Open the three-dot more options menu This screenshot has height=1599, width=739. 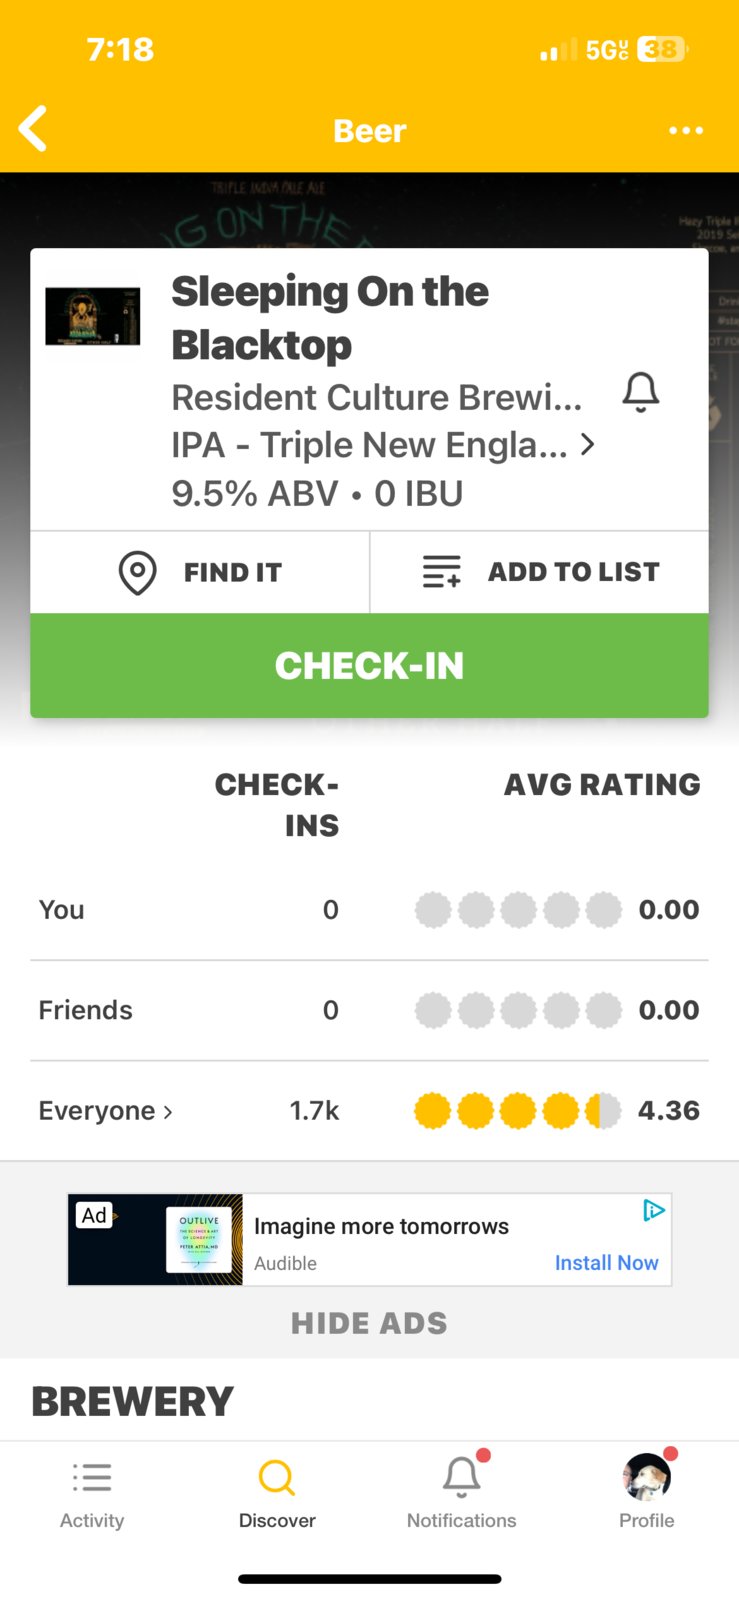[686, 130]
